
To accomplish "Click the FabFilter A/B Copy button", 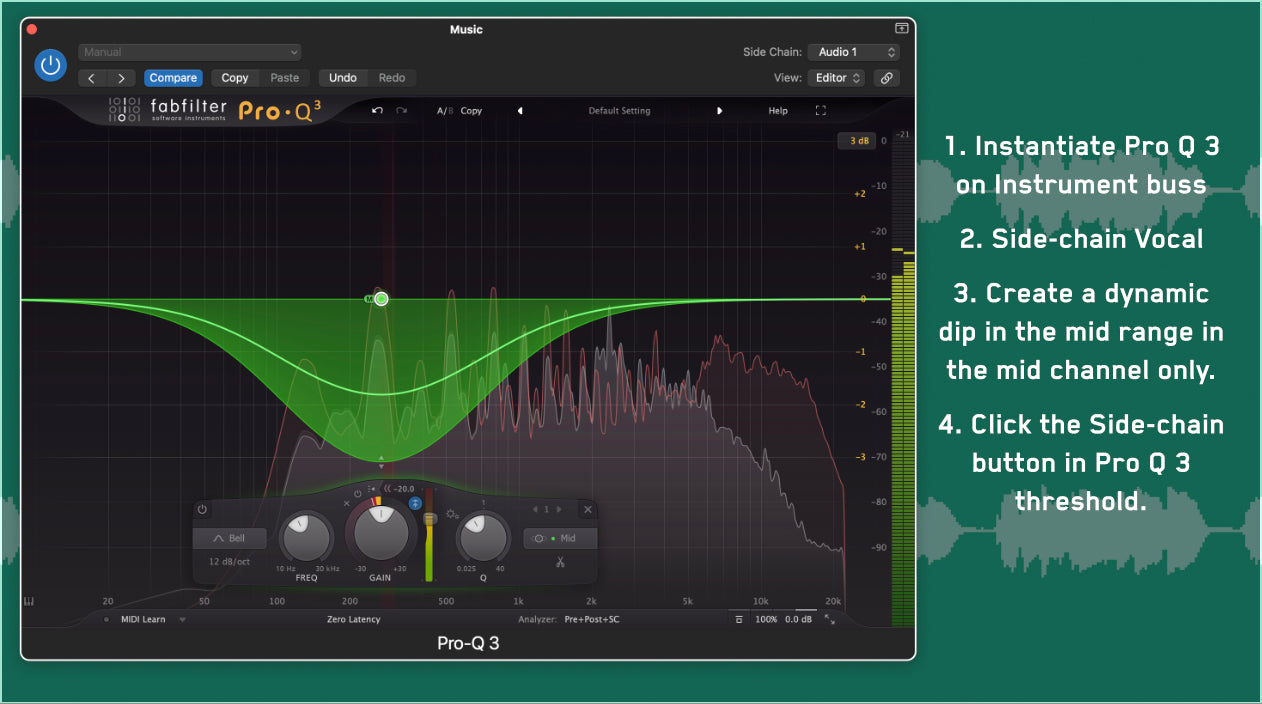I will pos(471,111).
